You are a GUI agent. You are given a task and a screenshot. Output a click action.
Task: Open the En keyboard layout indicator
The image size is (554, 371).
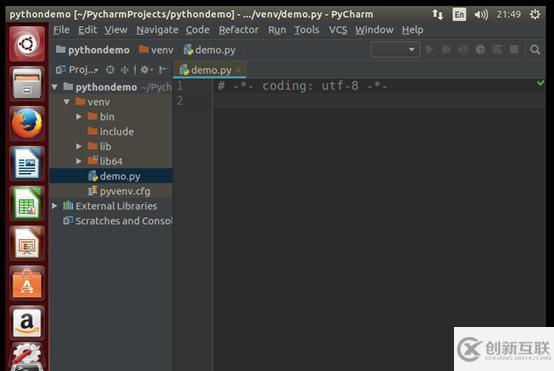coord(459,14)
